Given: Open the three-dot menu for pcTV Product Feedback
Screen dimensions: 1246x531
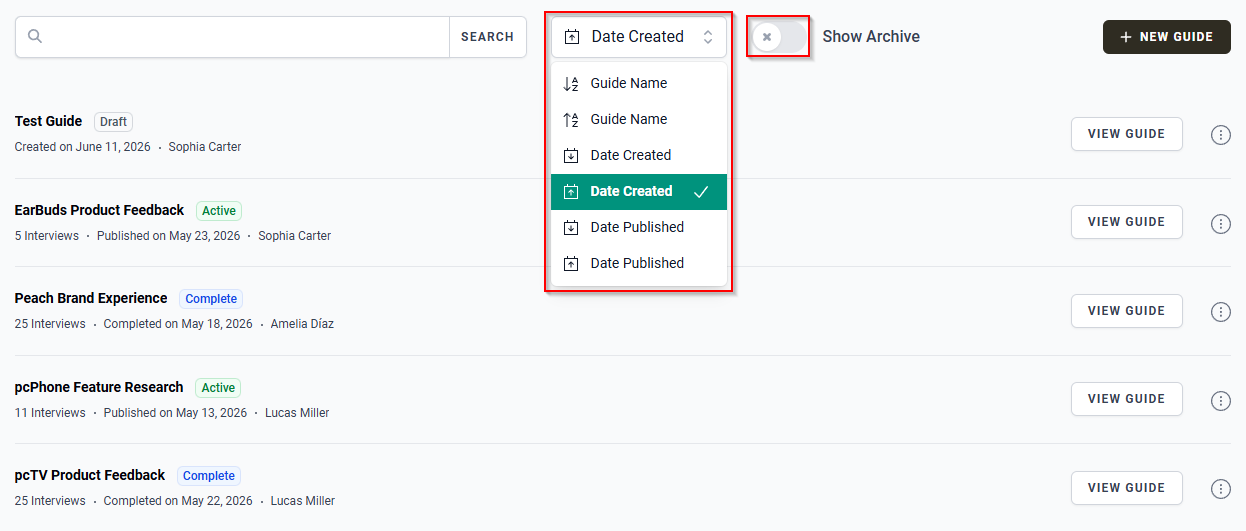Looking at the screenshot, I should 1220,489.
